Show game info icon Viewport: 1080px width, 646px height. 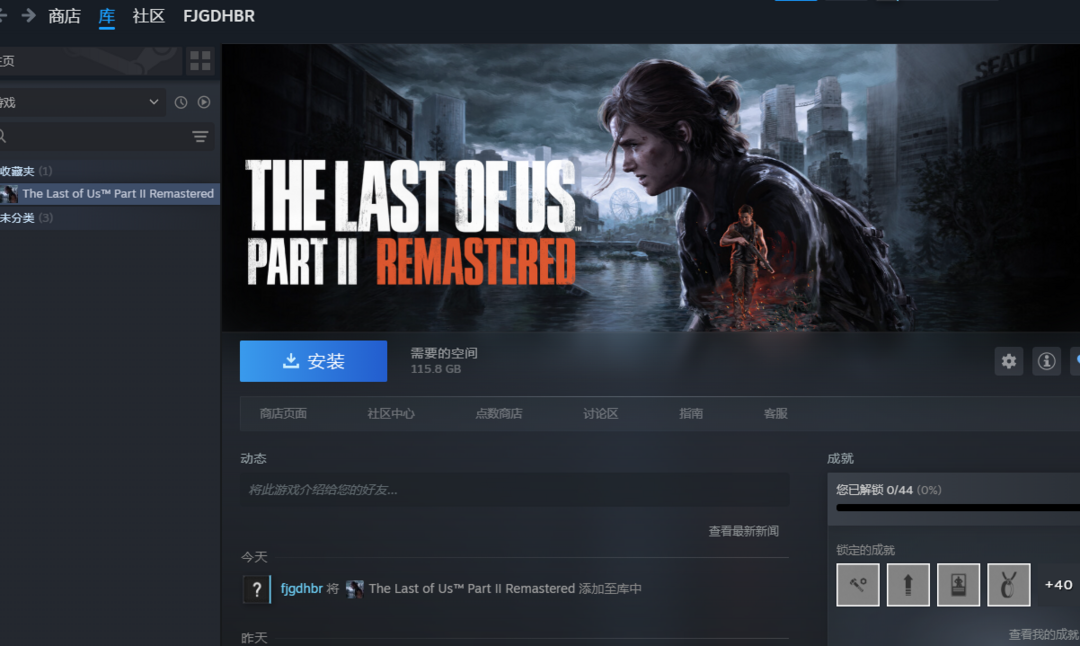(1046, 361)
